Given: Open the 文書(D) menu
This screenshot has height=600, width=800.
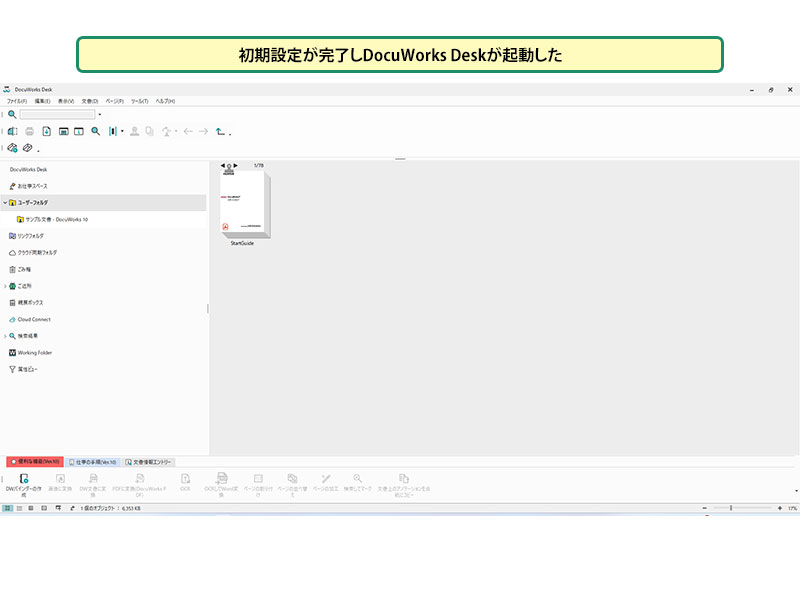Looking at the screenshot, I should point(90,101).
